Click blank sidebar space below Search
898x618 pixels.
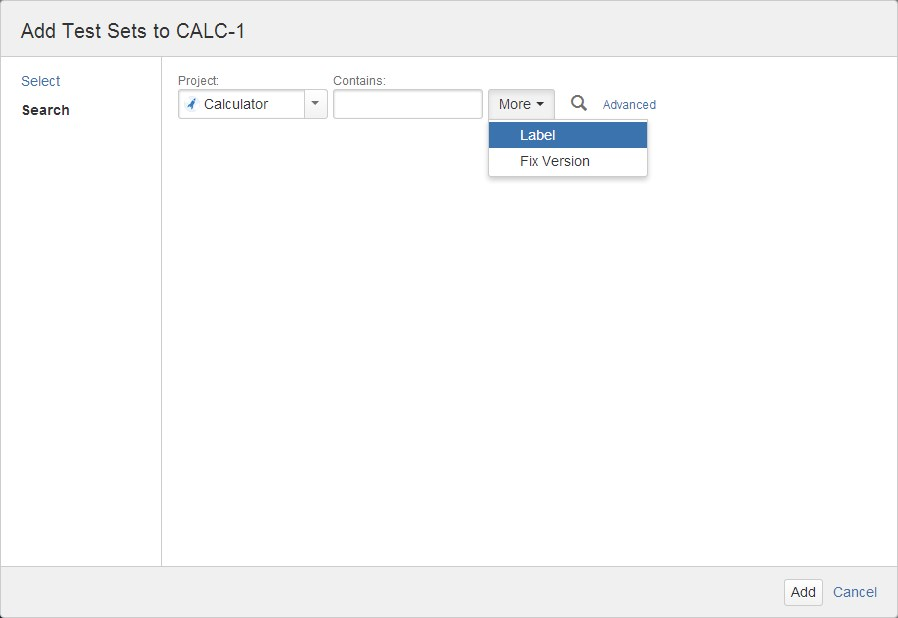[81, 344]
